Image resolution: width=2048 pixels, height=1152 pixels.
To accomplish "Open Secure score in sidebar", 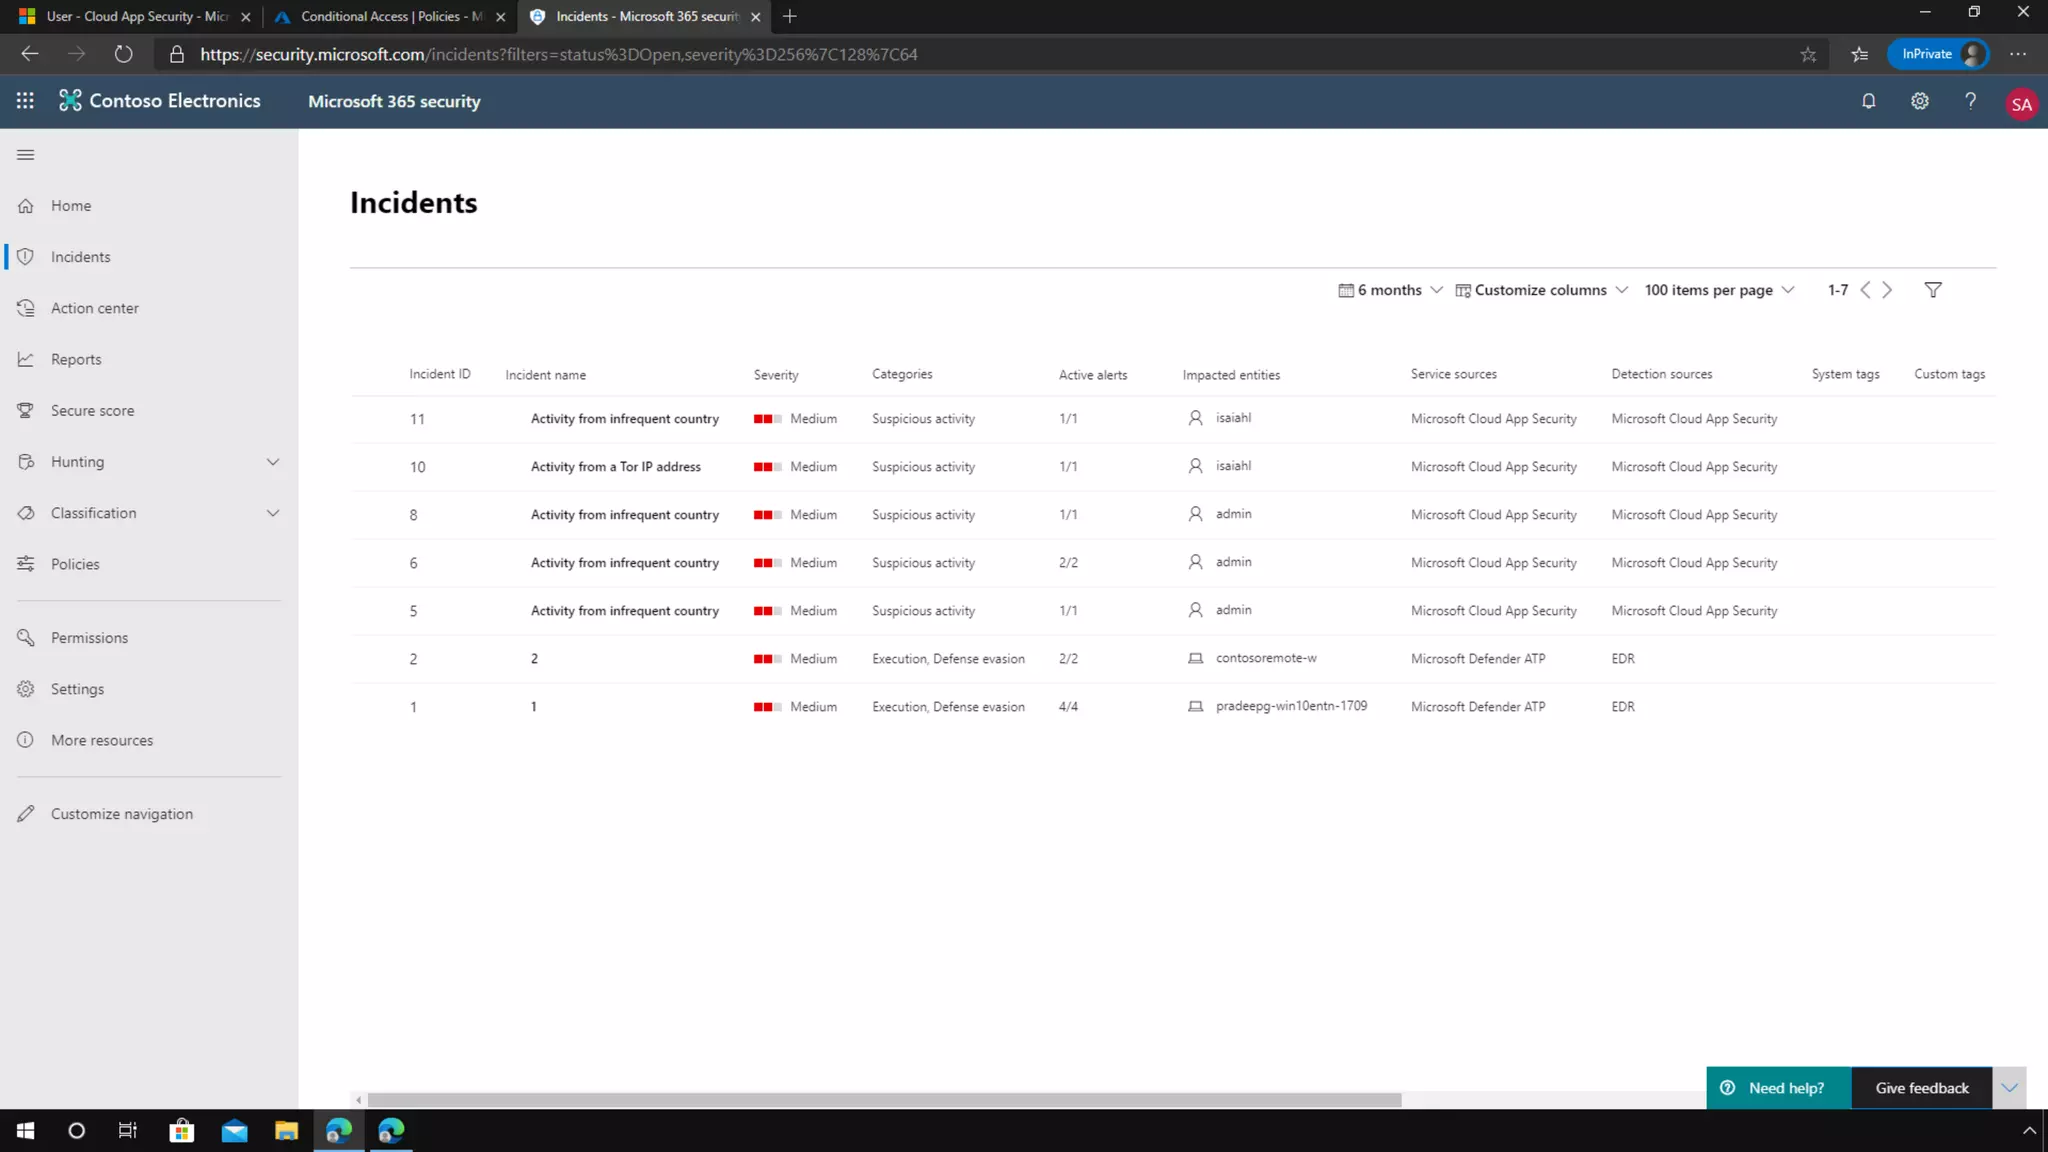I will pos(92,411).
